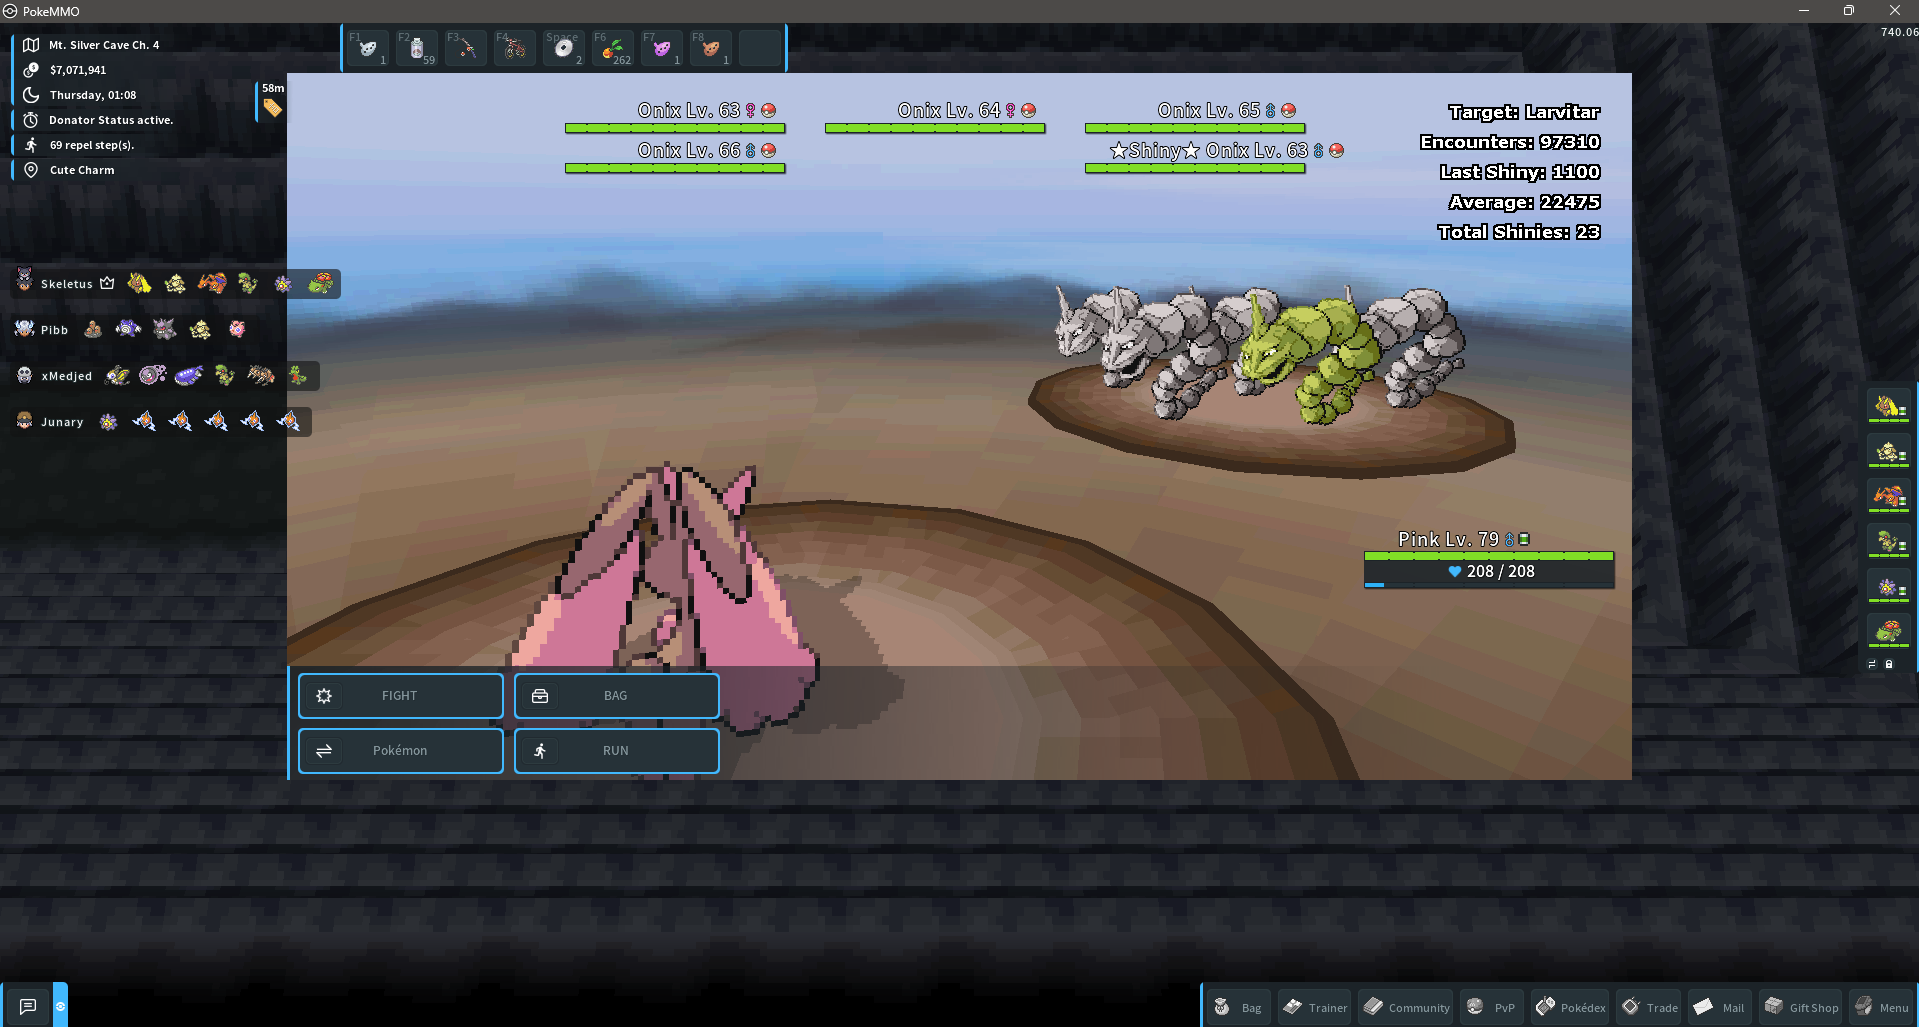1919x1027 pixels.
Task: Click the Donator Status clock icon
Action: (31, 120)
